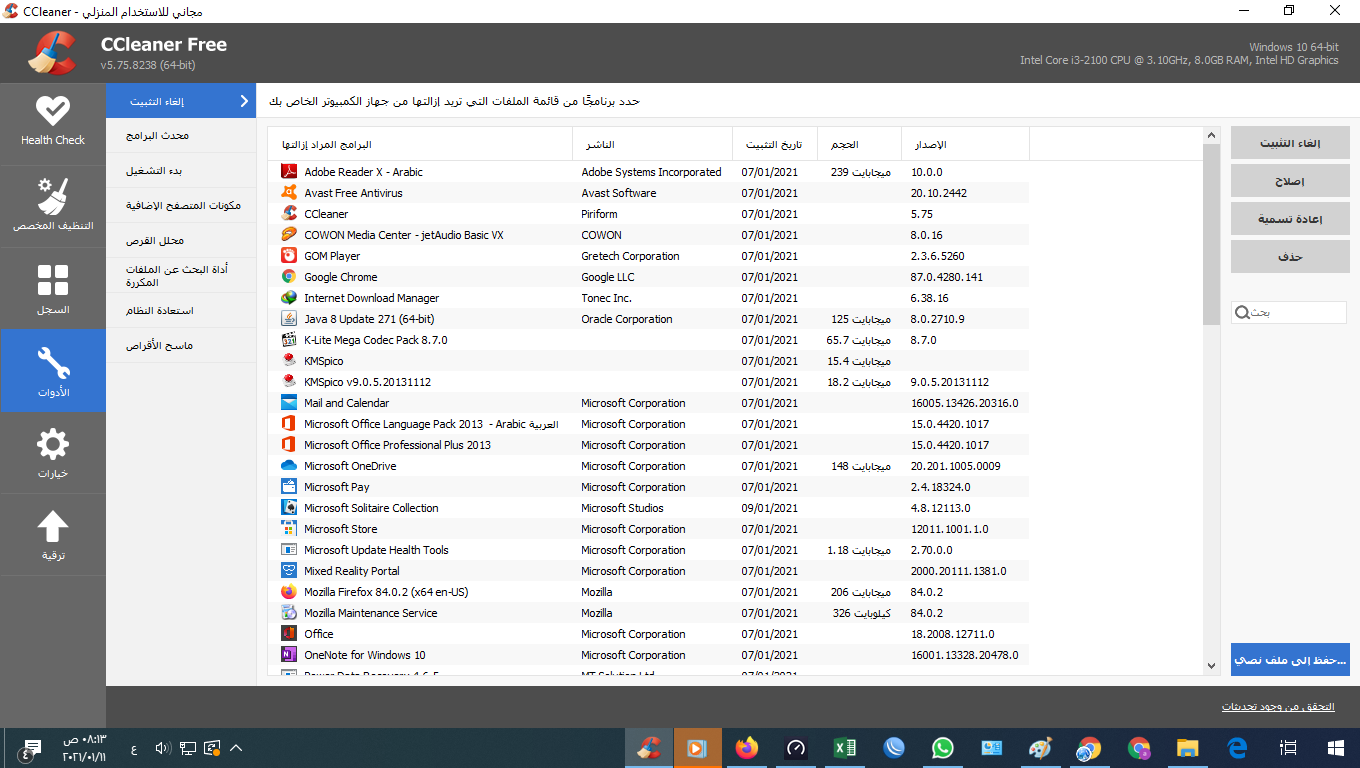Open the إلغاء التثبيت (Uninstall) tool tab

(x=181, y=101)
